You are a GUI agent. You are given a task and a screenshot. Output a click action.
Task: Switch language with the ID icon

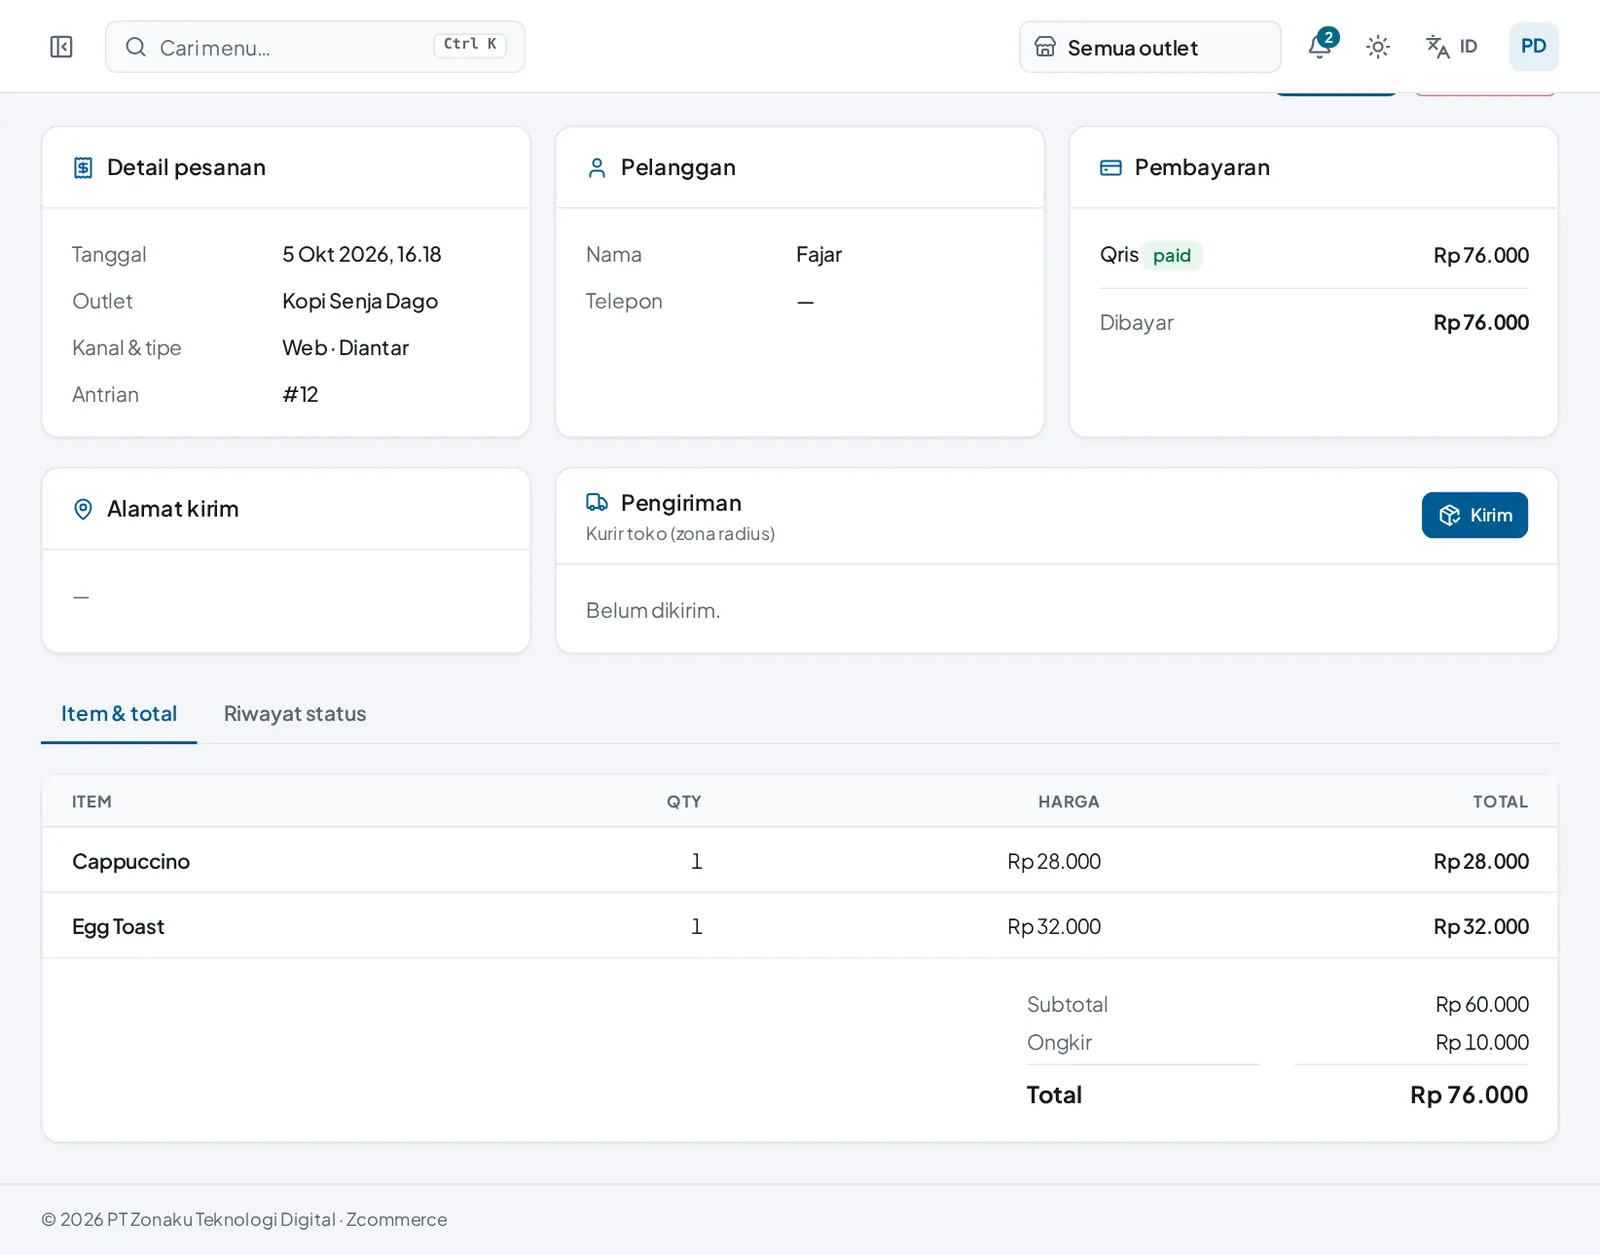[x=1451, y=47]
